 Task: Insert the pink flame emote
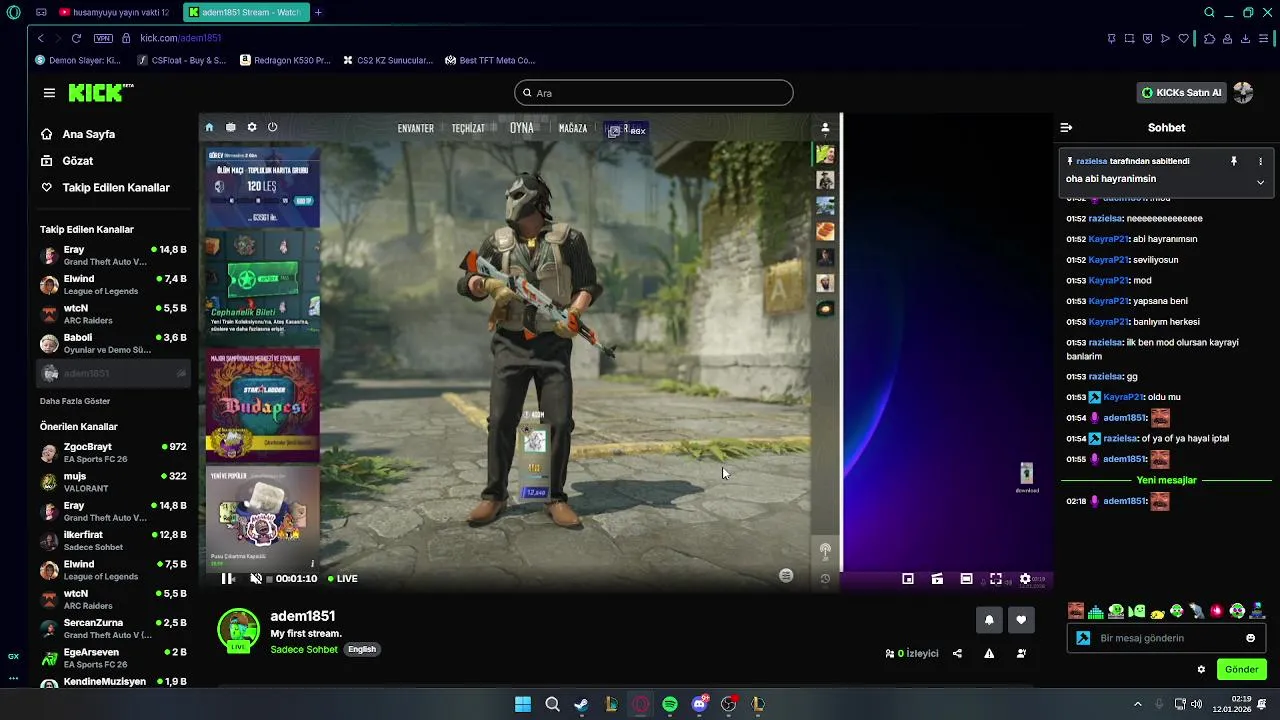point(1216,611)
